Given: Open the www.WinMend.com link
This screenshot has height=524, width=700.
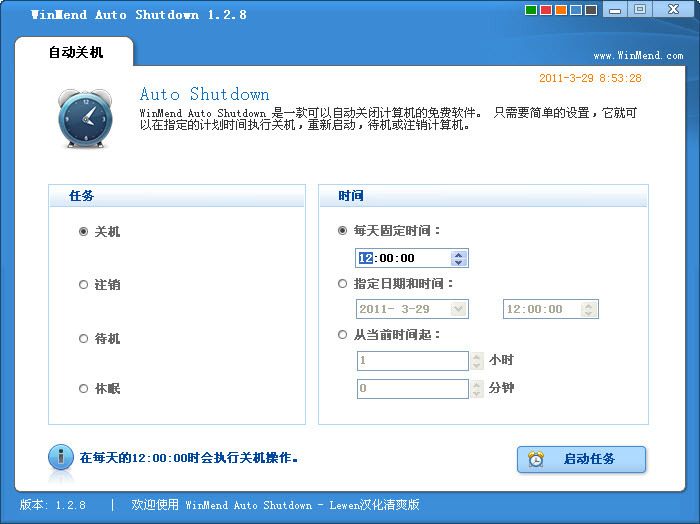Looking at the screenshot, I should [x=638, y=56].
